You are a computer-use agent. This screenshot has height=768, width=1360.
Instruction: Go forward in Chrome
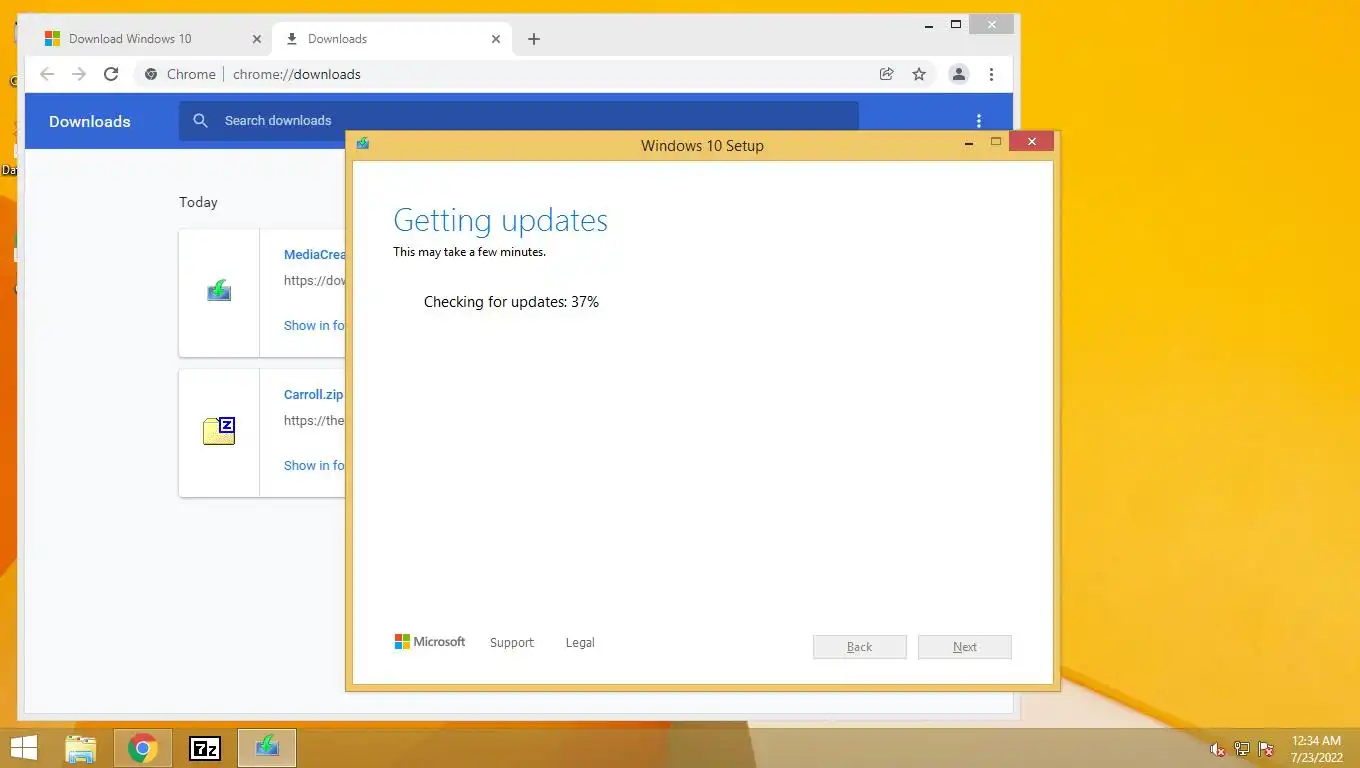click(79, 74)
